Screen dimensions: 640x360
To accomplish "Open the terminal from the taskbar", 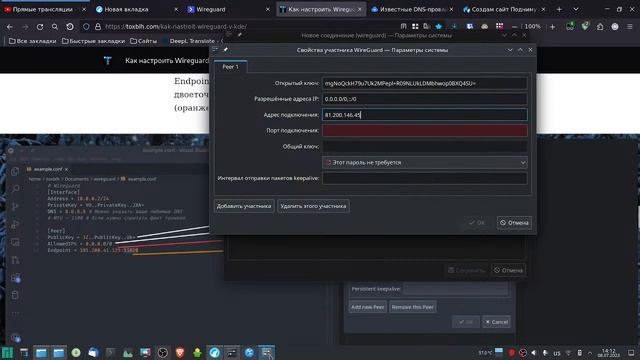I will [110, 353].
